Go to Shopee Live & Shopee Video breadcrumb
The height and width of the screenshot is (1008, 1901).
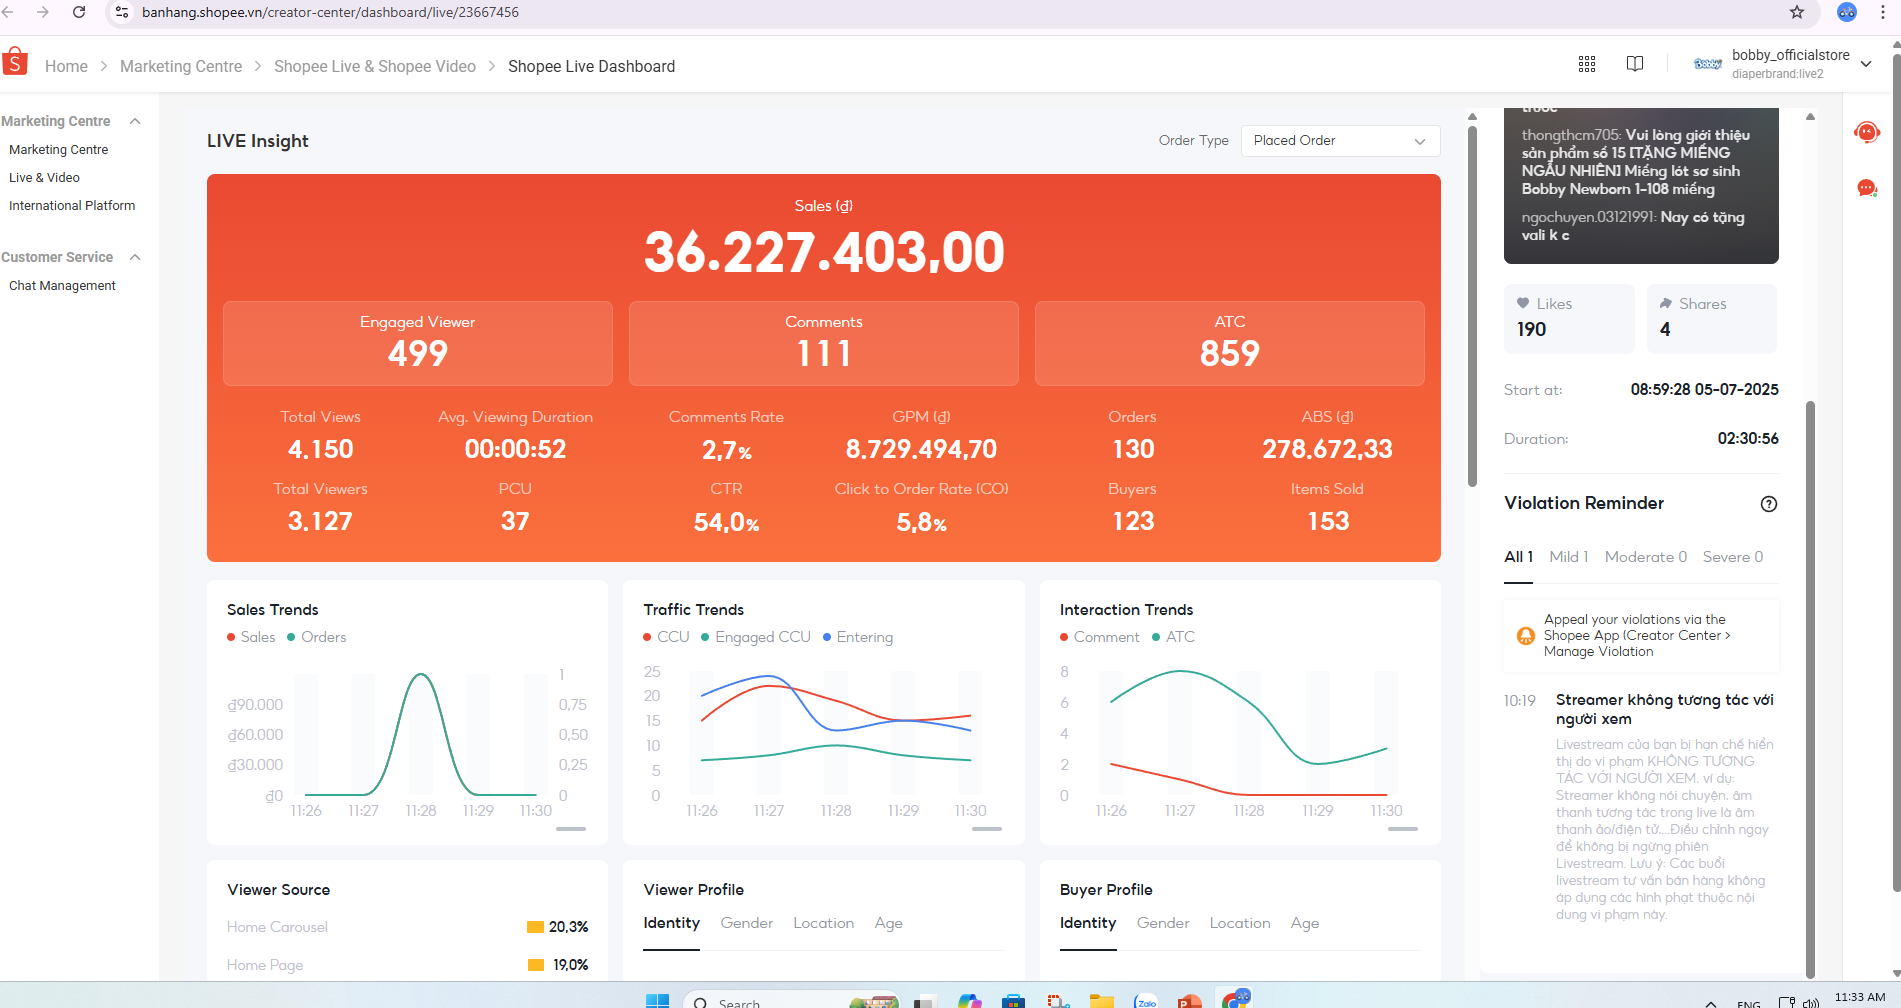click(375, 66)
